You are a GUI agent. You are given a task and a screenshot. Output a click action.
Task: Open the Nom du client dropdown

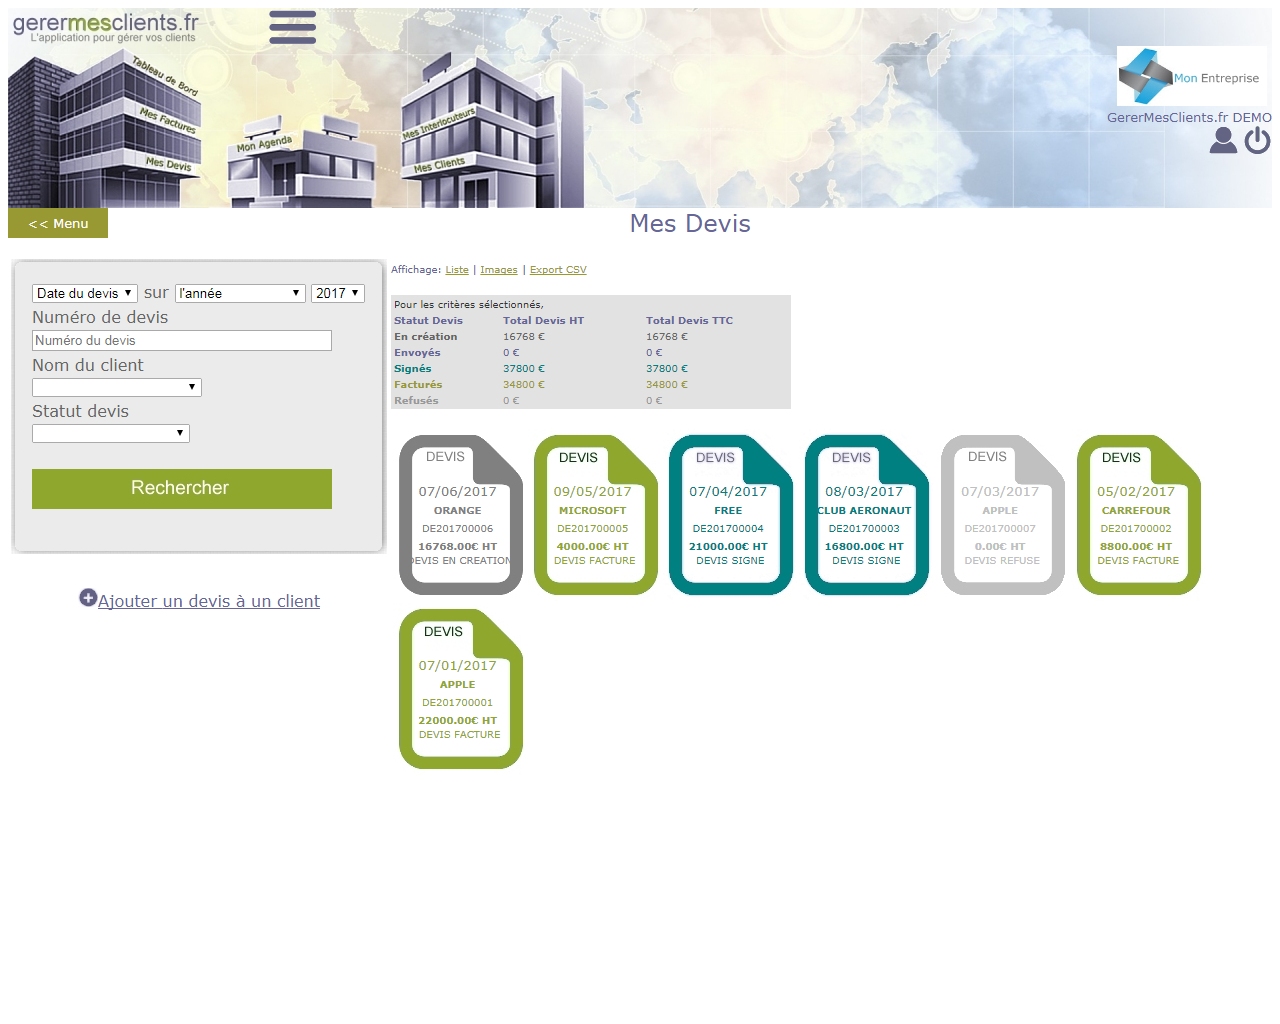[117, 387]
